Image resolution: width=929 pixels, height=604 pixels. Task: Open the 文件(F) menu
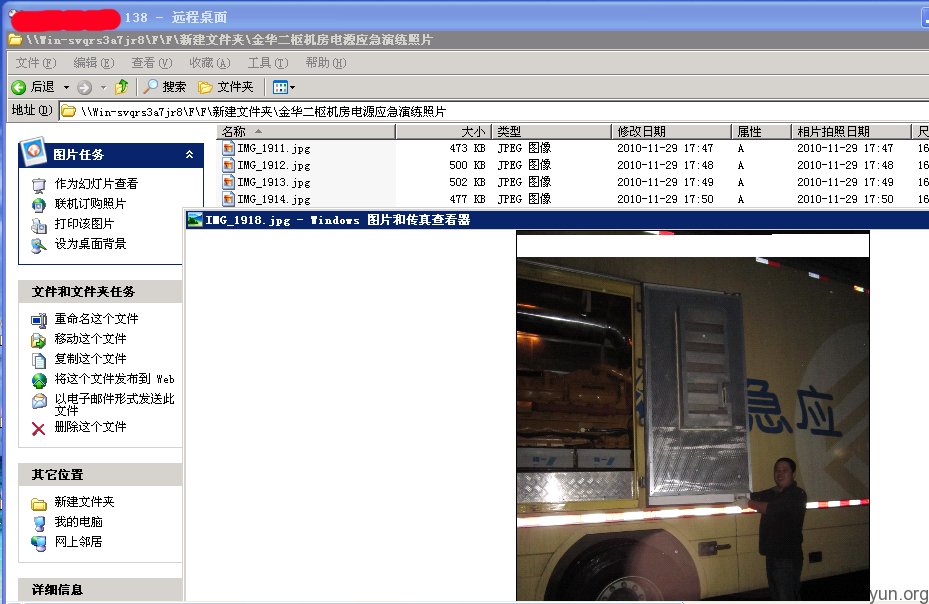pyautogui.click(x=36, y=63)
